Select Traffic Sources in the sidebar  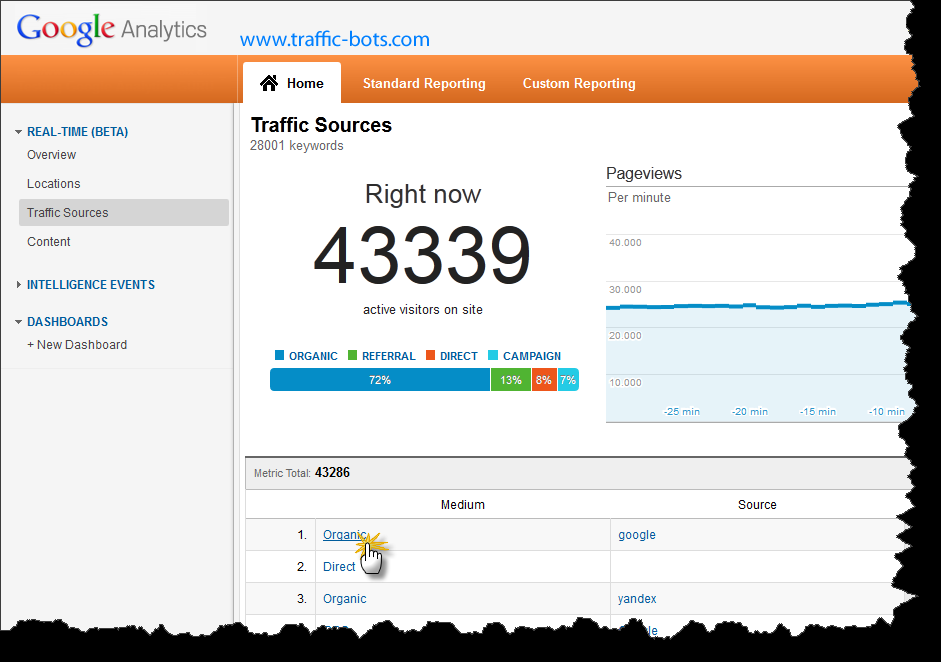pyautogui.click(x=68, y=213)
